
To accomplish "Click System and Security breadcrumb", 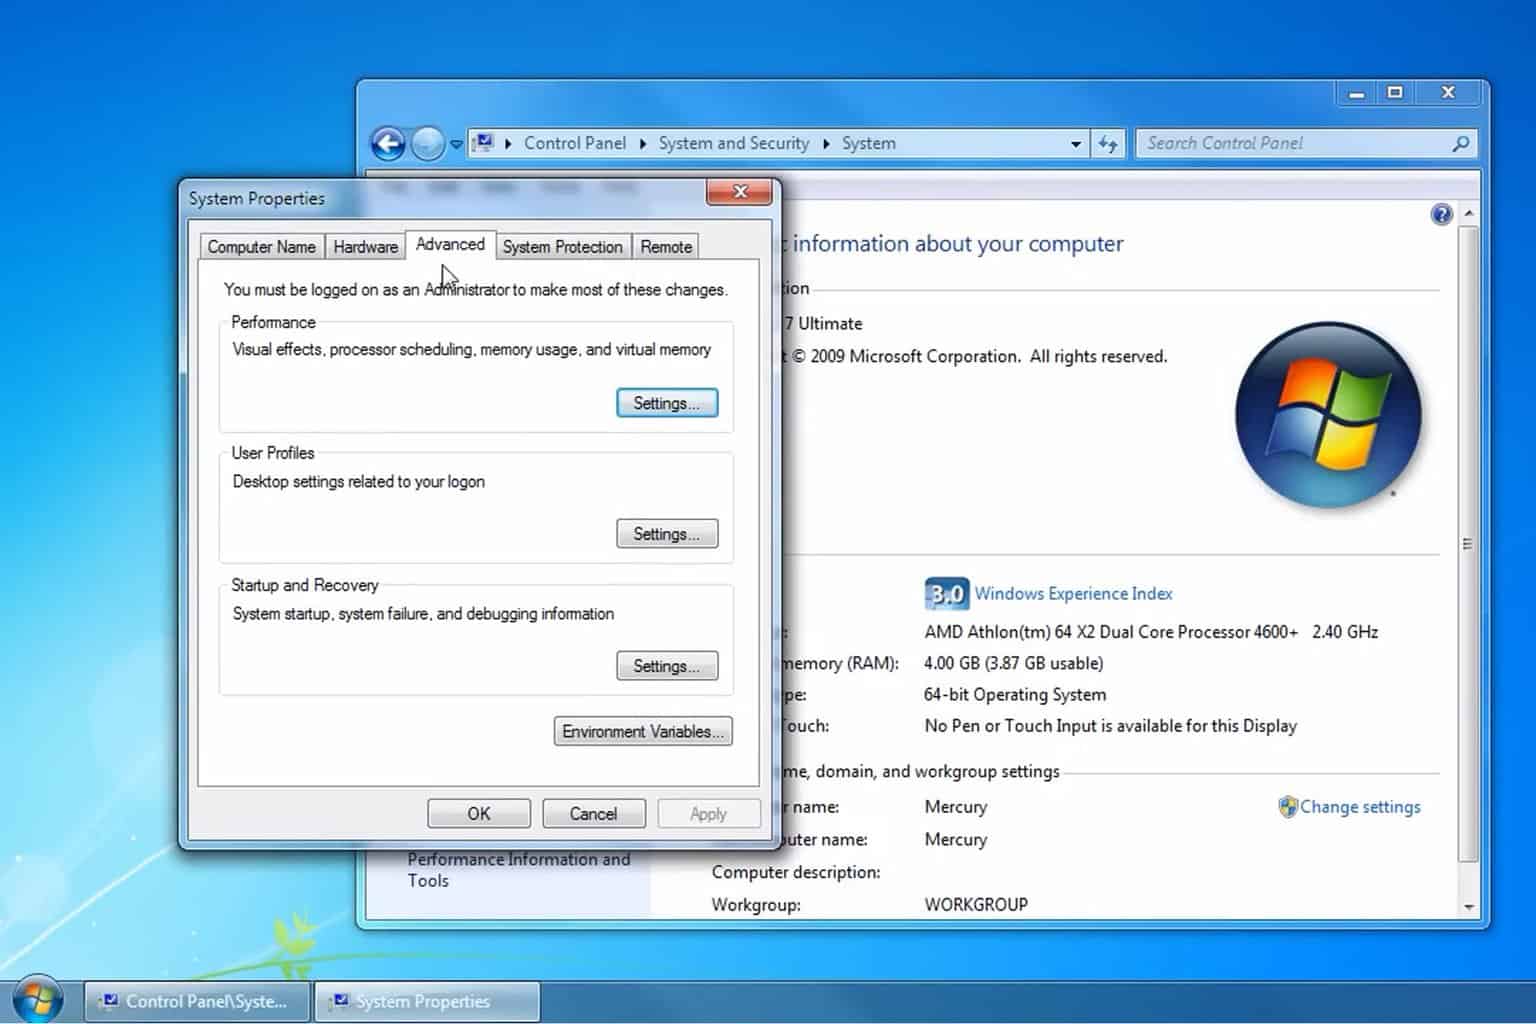I will point(734,143).
